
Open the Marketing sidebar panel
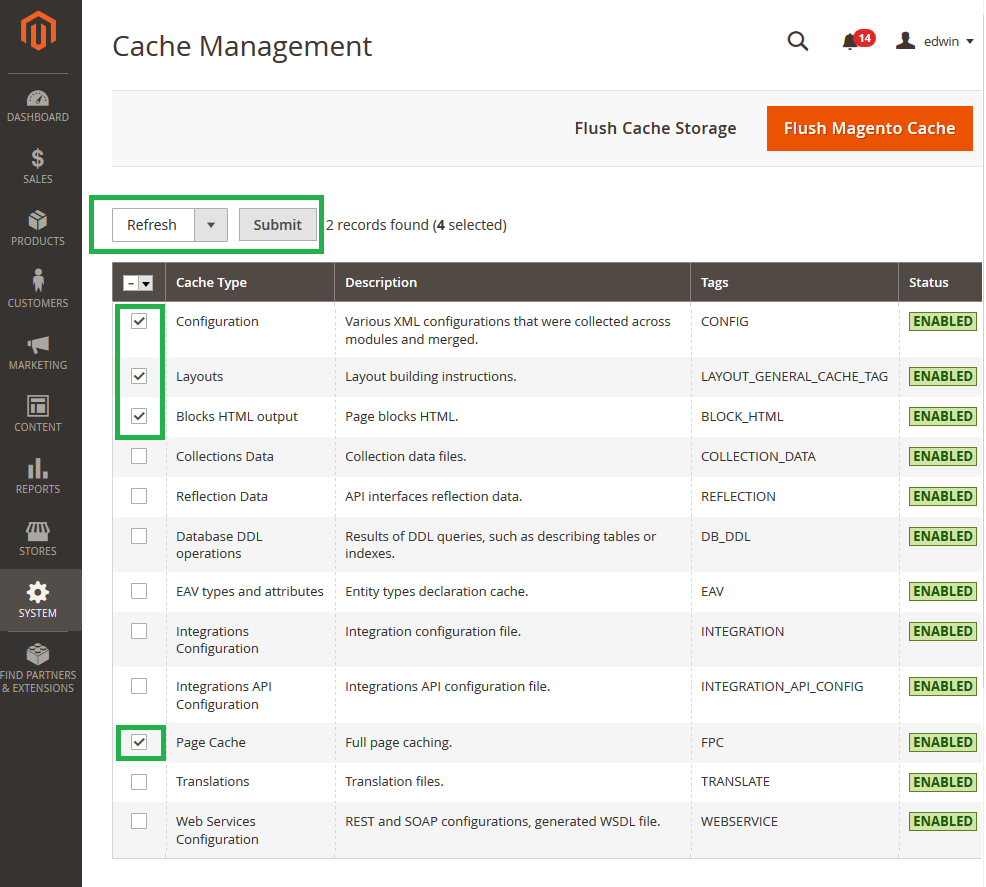[38, 352]
